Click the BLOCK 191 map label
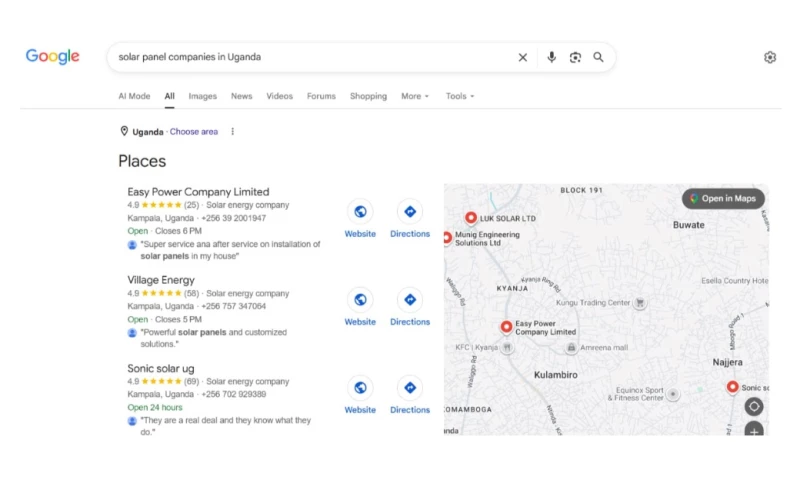Image resolution: width=800 pixels, height=480 pixels. (x=581, y=190)
